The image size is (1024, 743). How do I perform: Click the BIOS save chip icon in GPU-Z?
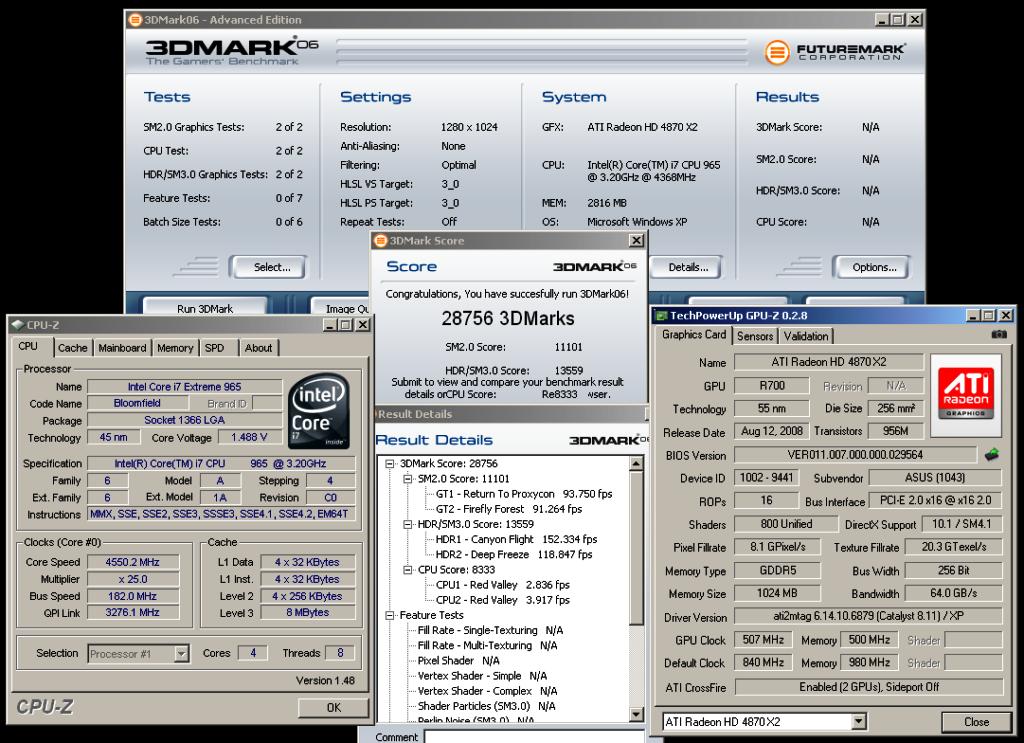[992, 454]
